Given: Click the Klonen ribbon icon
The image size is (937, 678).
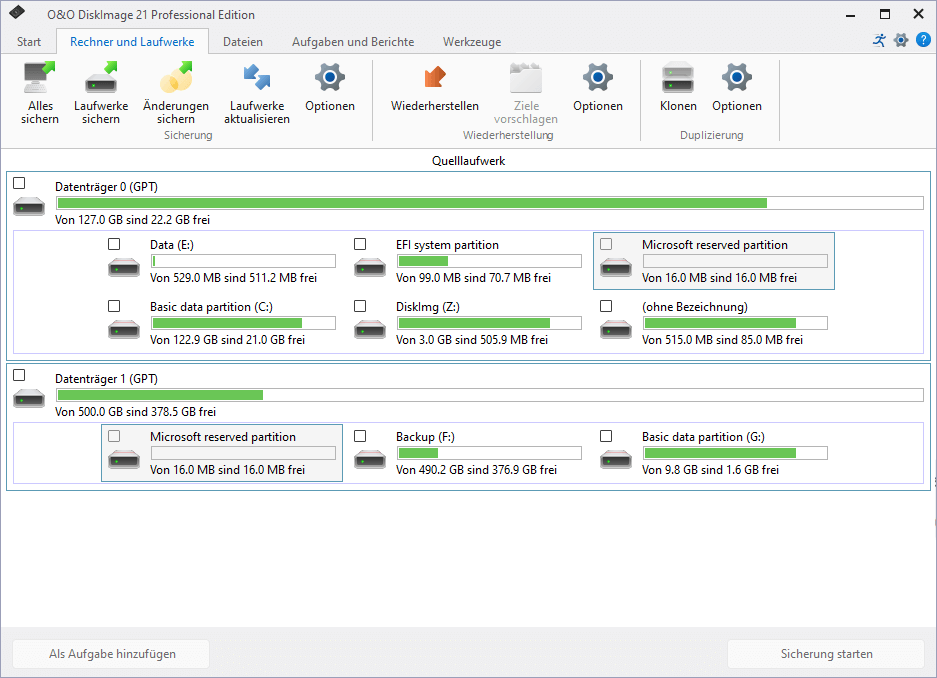Looking at the screenshot, I should coord(678,78).
